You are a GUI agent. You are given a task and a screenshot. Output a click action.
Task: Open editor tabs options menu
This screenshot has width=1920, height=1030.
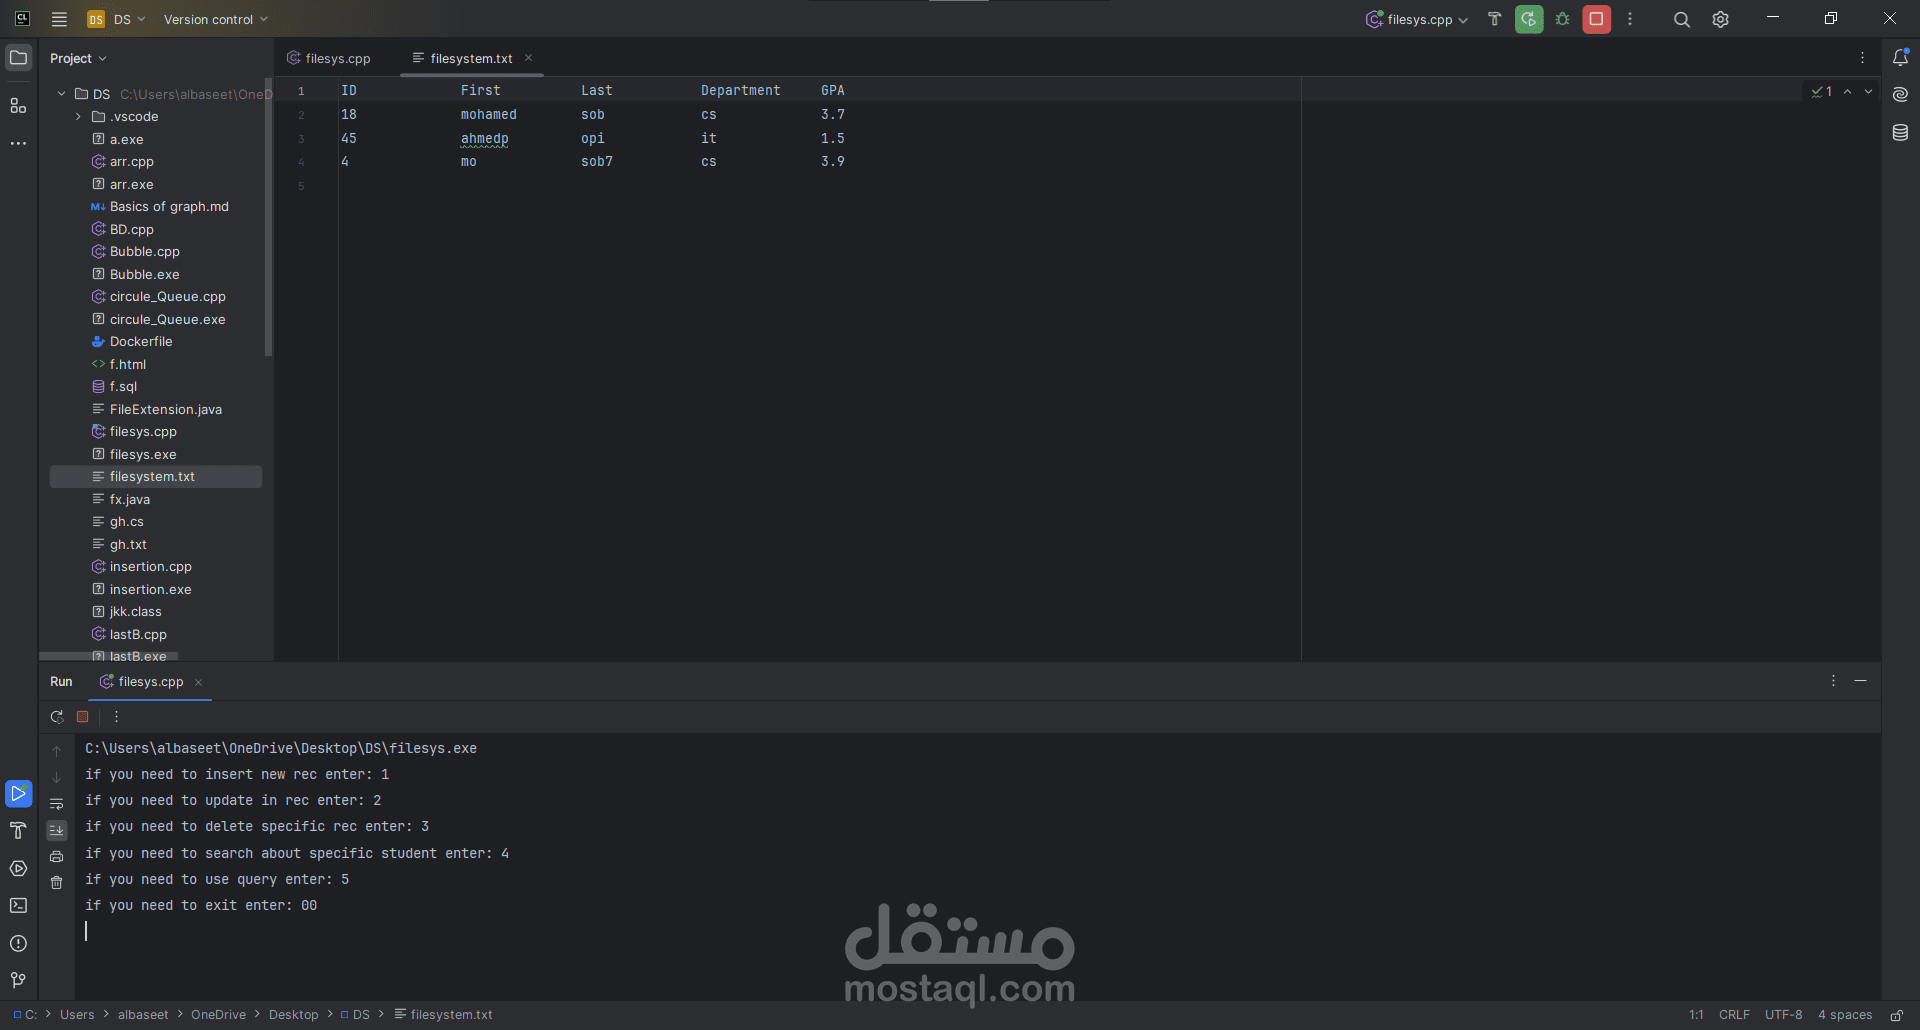[x=1862, y=58]
